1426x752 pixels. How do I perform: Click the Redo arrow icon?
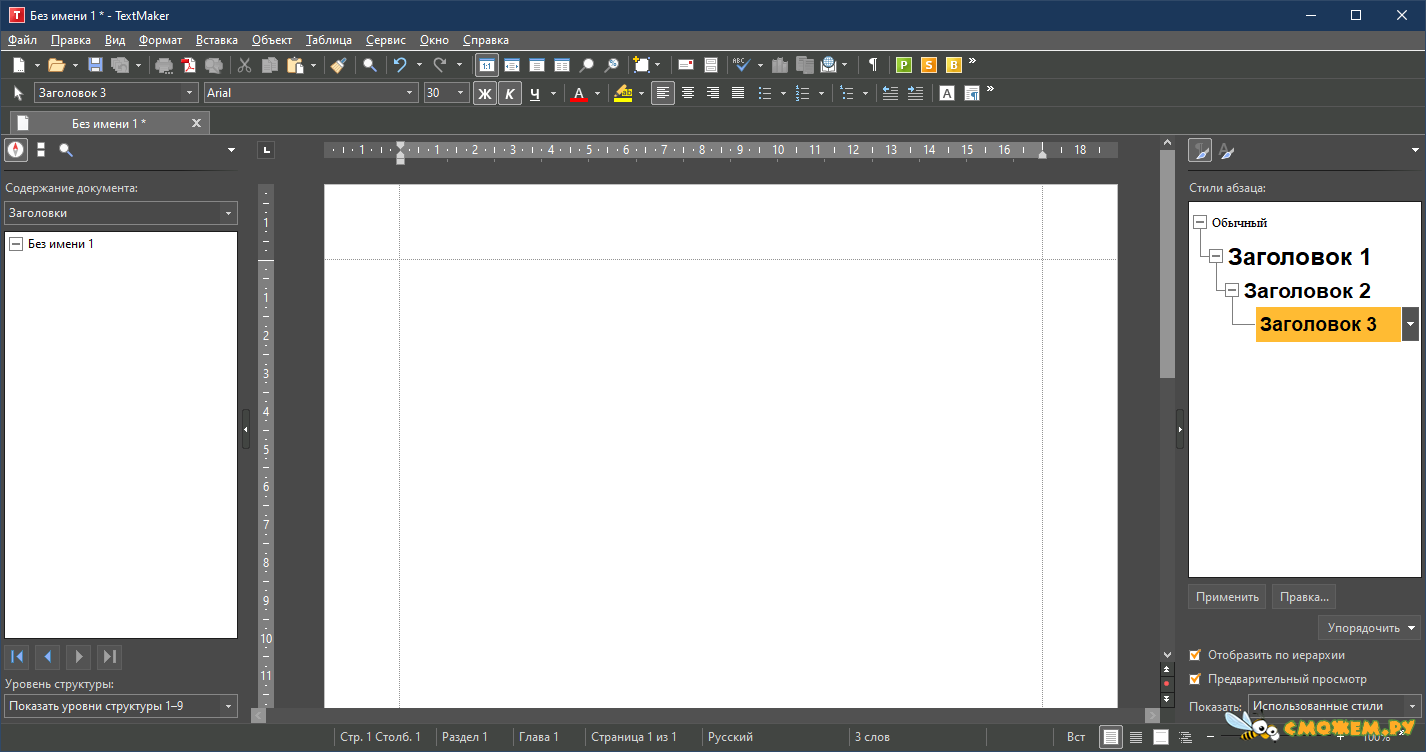(x=440, y=65)
